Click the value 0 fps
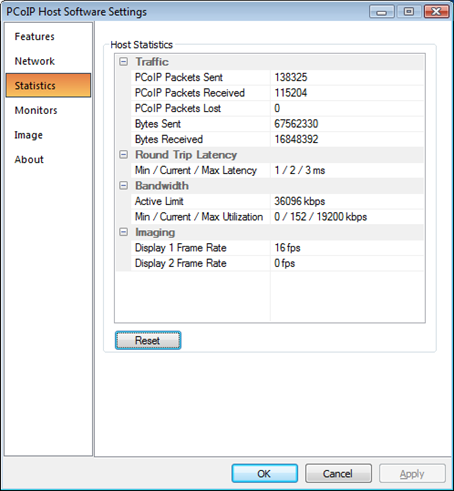 tap(284, 263)
